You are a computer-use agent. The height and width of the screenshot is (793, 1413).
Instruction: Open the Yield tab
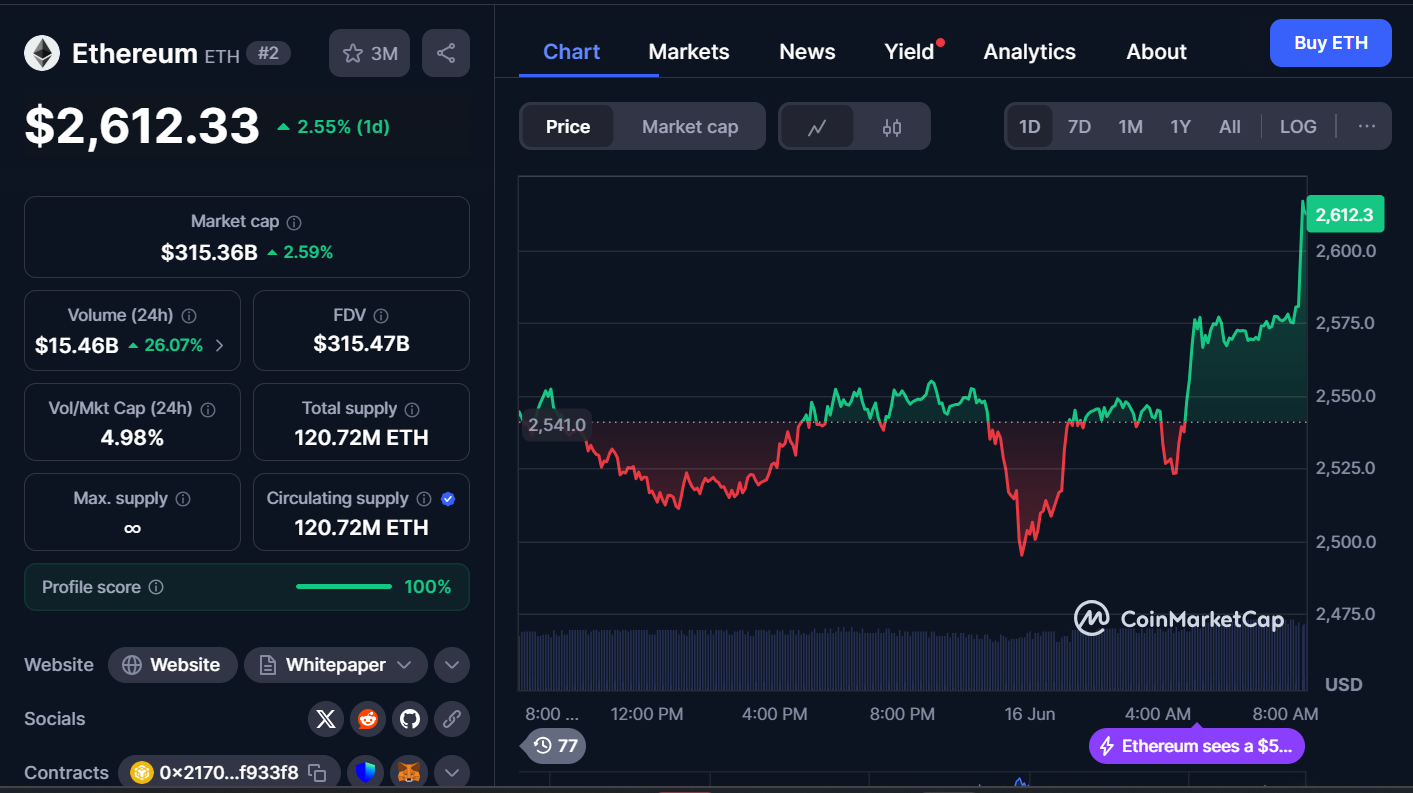click(x=909, y=52)
